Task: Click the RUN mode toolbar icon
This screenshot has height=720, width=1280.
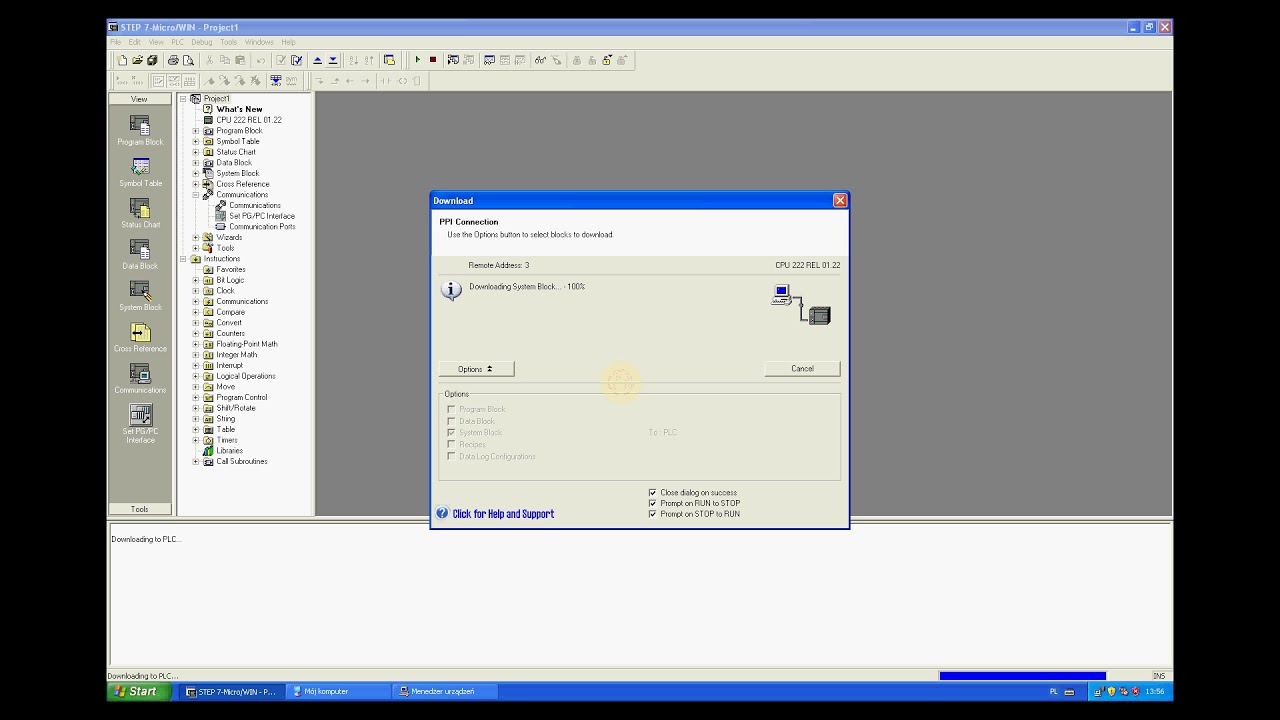Action: (x=418, y=60)
